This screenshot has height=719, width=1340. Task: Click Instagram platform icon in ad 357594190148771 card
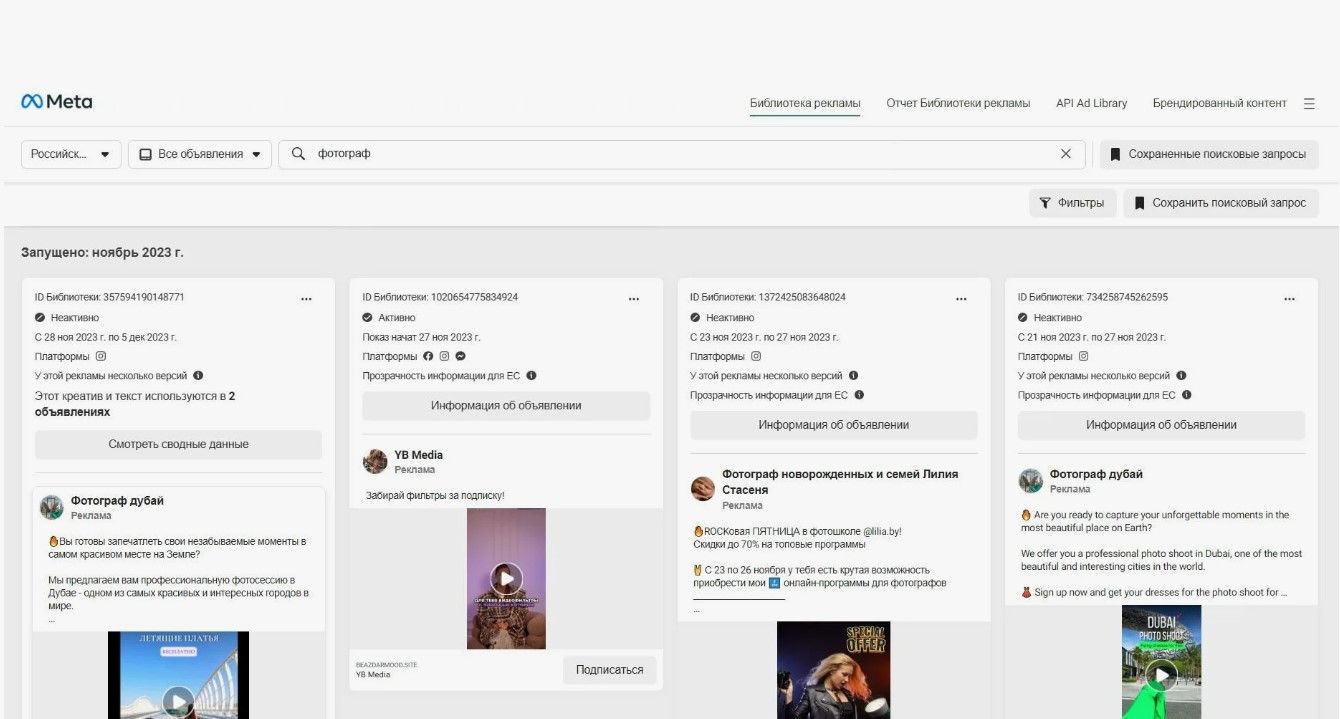click(x=101, y=356)
